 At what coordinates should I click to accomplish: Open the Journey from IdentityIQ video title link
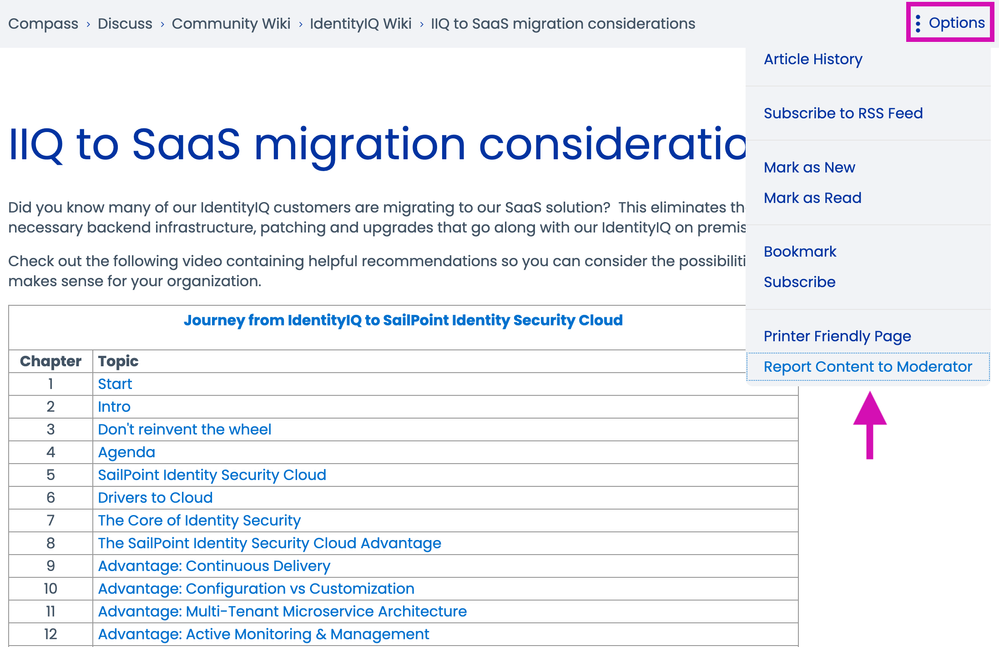[x=403, y=320]
